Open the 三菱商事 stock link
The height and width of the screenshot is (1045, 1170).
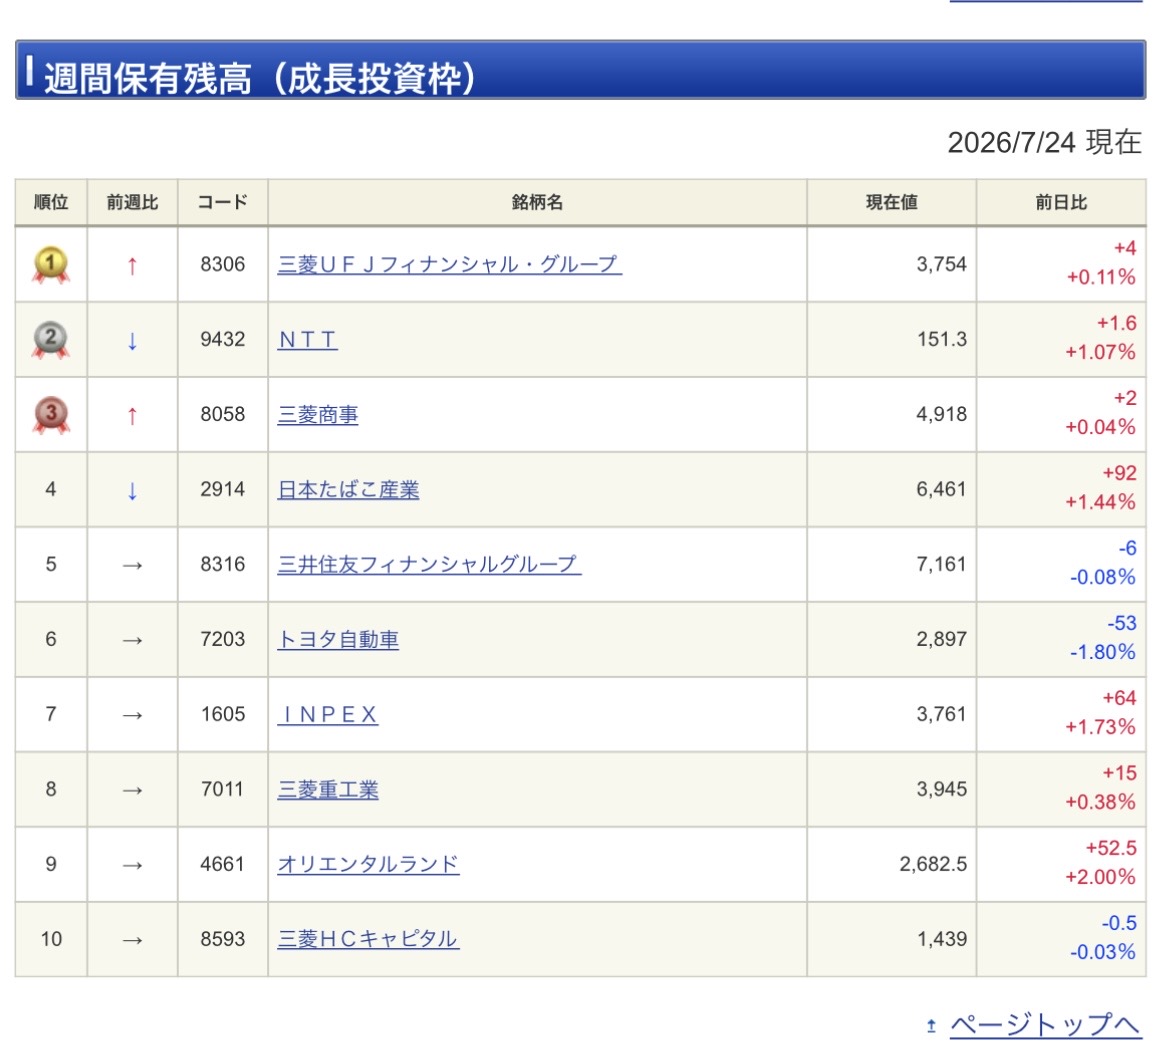coord(318,414)
